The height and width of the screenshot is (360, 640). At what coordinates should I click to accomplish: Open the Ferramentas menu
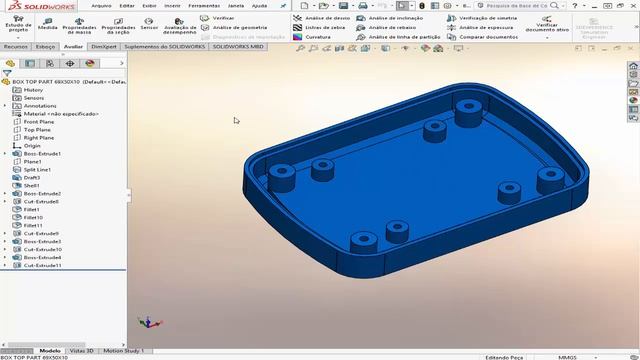[x=204, y=6]
